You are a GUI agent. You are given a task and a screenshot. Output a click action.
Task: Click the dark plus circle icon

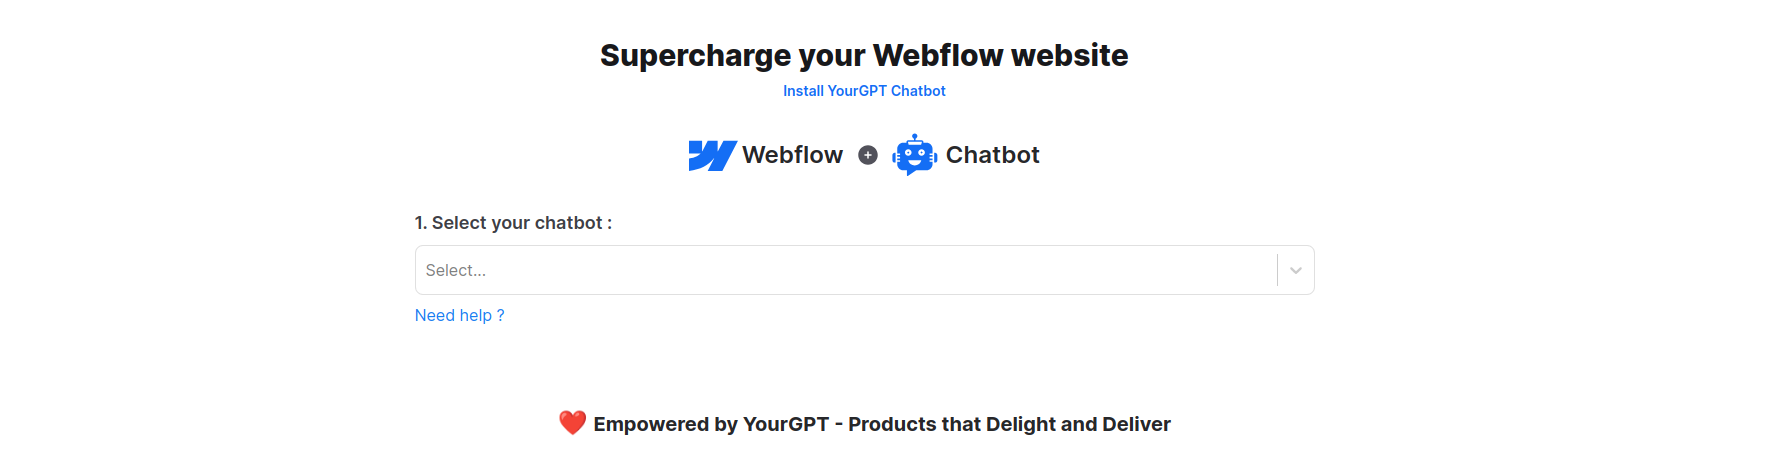(x=868, y=155)
